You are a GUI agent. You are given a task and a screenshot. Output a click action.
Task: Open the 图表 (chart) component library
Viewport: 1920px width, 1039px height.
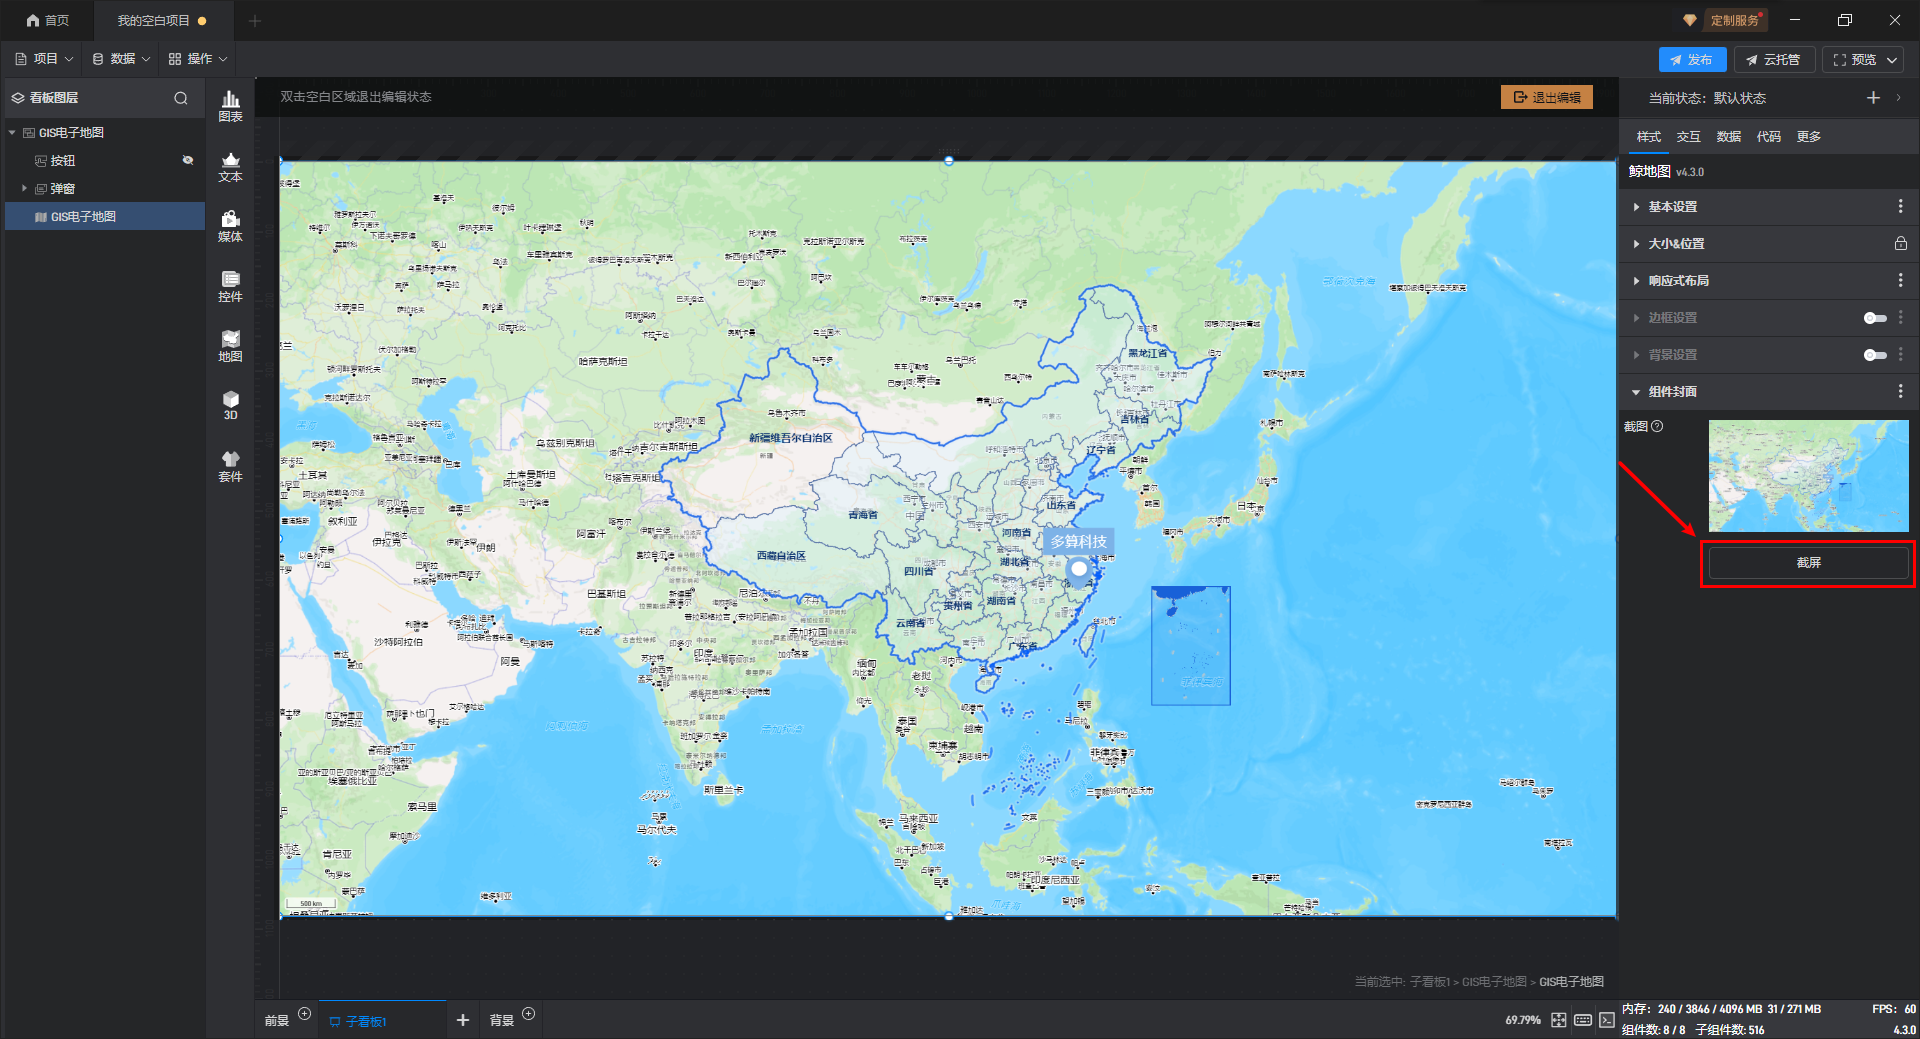[230, 106]
